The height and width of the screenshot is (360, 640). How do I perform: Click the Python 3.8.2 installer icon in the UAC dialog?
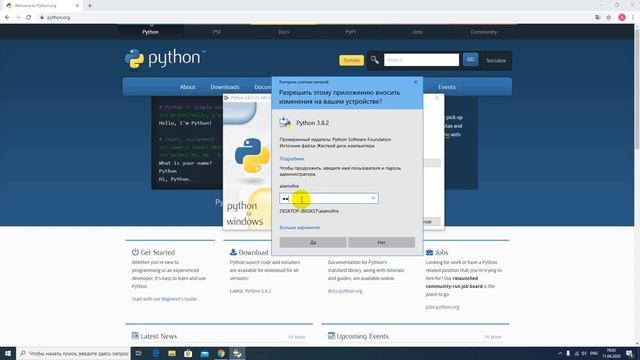pos(285,122)
